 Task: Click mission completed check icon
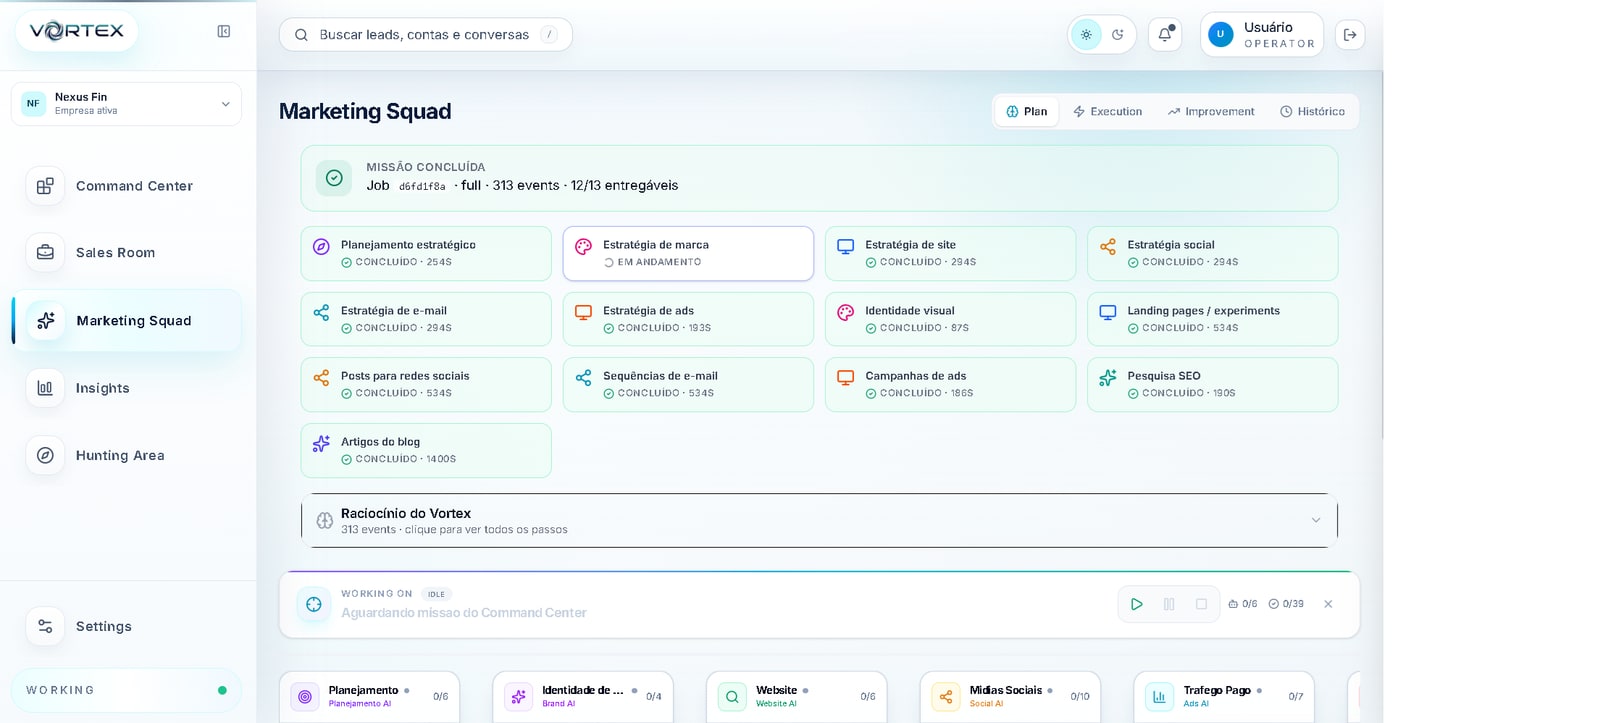pyautogui.click(x=334, y=178)
